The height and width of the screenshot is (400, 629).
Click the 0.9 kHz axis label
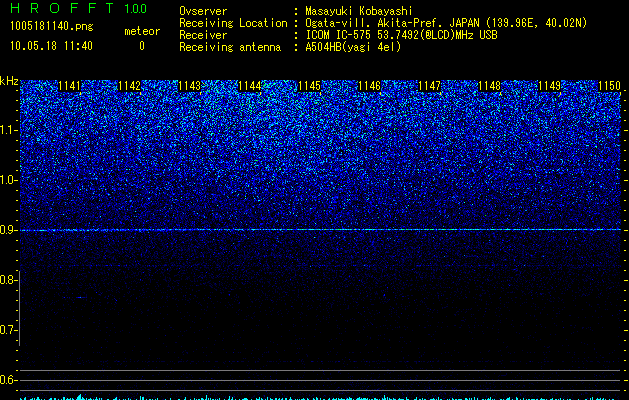[8, 230]
